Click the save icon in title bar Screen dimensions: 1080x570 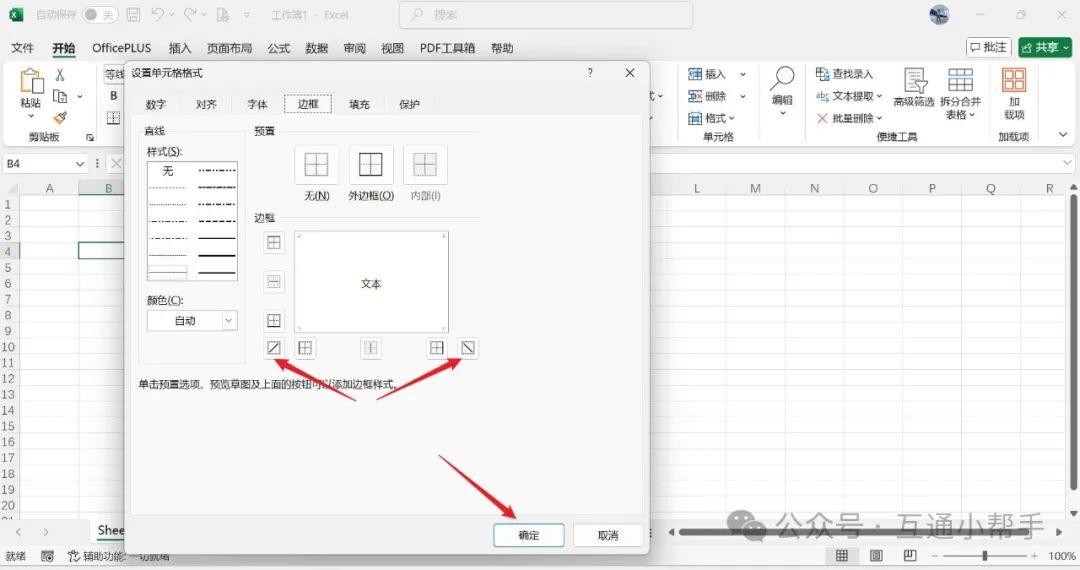pyautogui.click(x=134, y=14)
